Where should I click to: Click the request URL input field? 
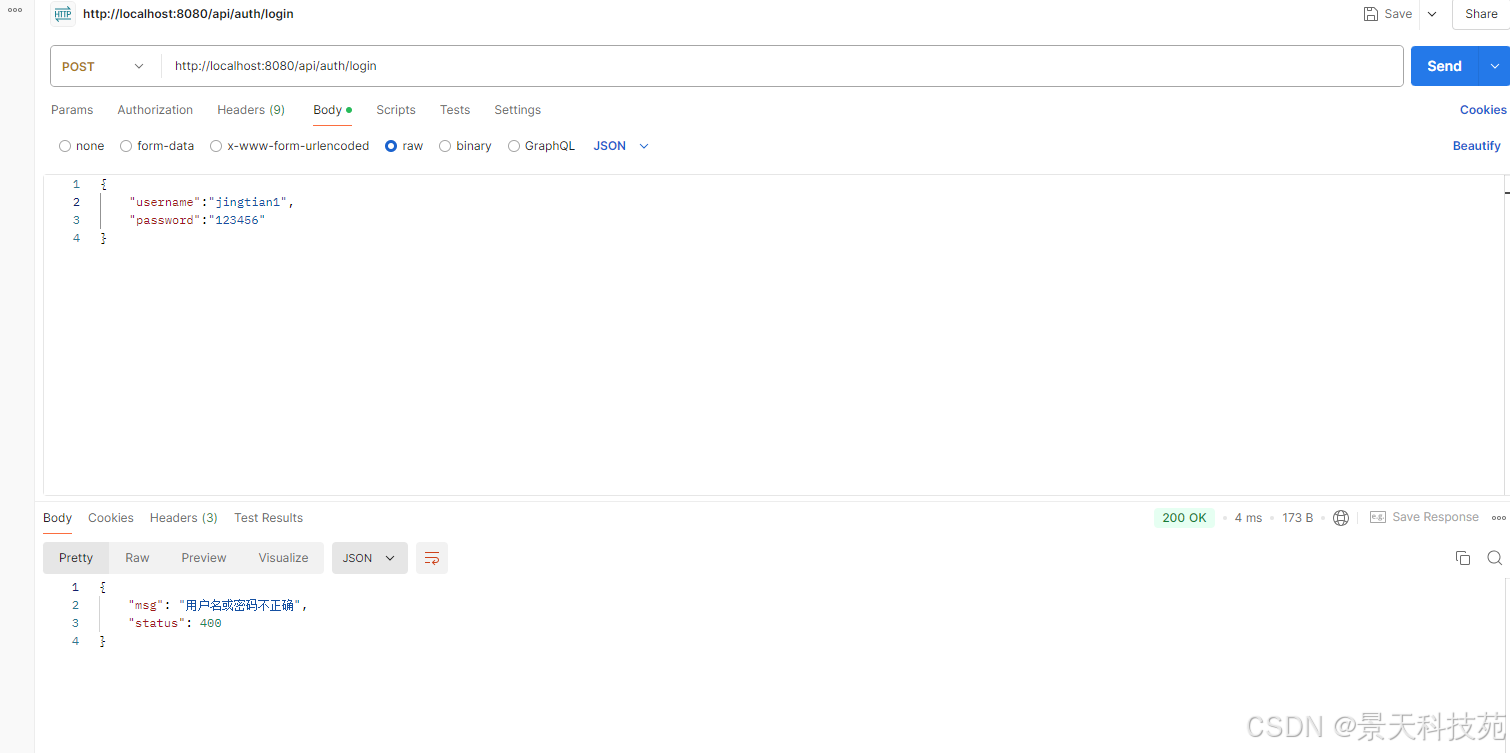click(781, 66)
